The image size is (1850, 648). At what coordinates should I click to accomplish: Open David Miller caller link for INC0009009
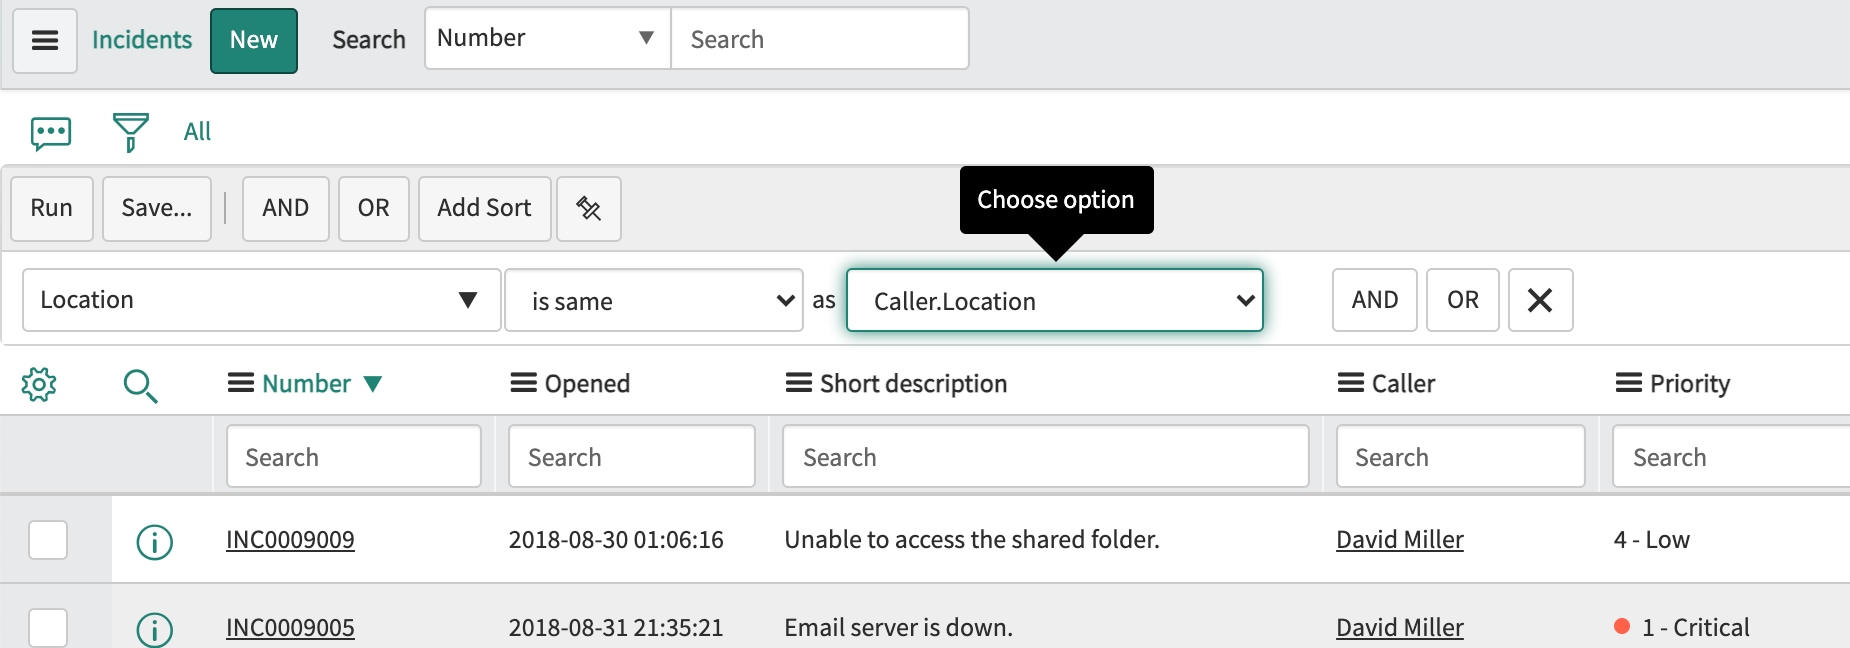[1400, 540]
